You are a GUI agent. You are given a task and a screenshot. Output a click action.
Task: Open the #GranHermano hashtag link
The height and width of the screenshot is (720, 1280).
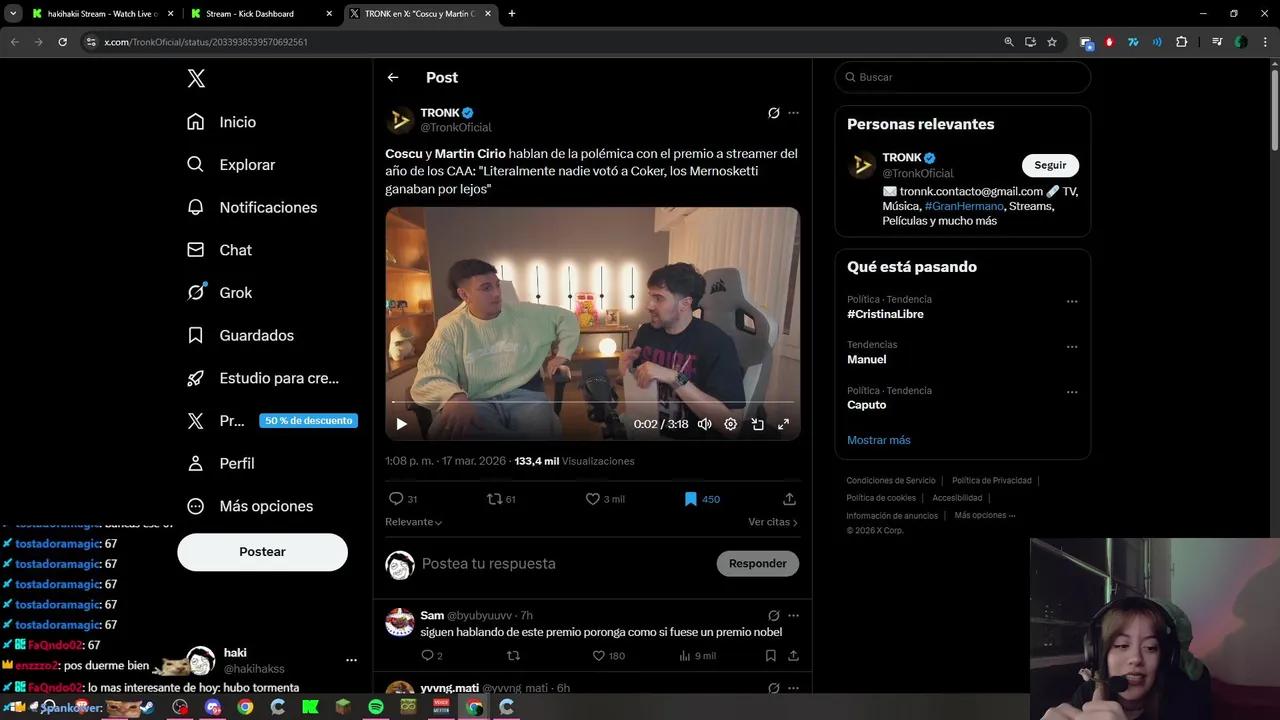coord(964,206)
